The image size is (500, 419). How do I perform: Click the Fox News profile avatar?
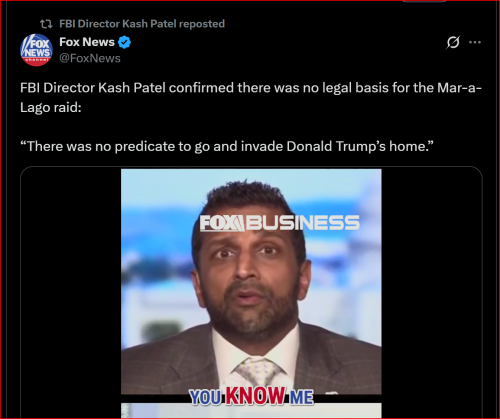tap(36, 50)
